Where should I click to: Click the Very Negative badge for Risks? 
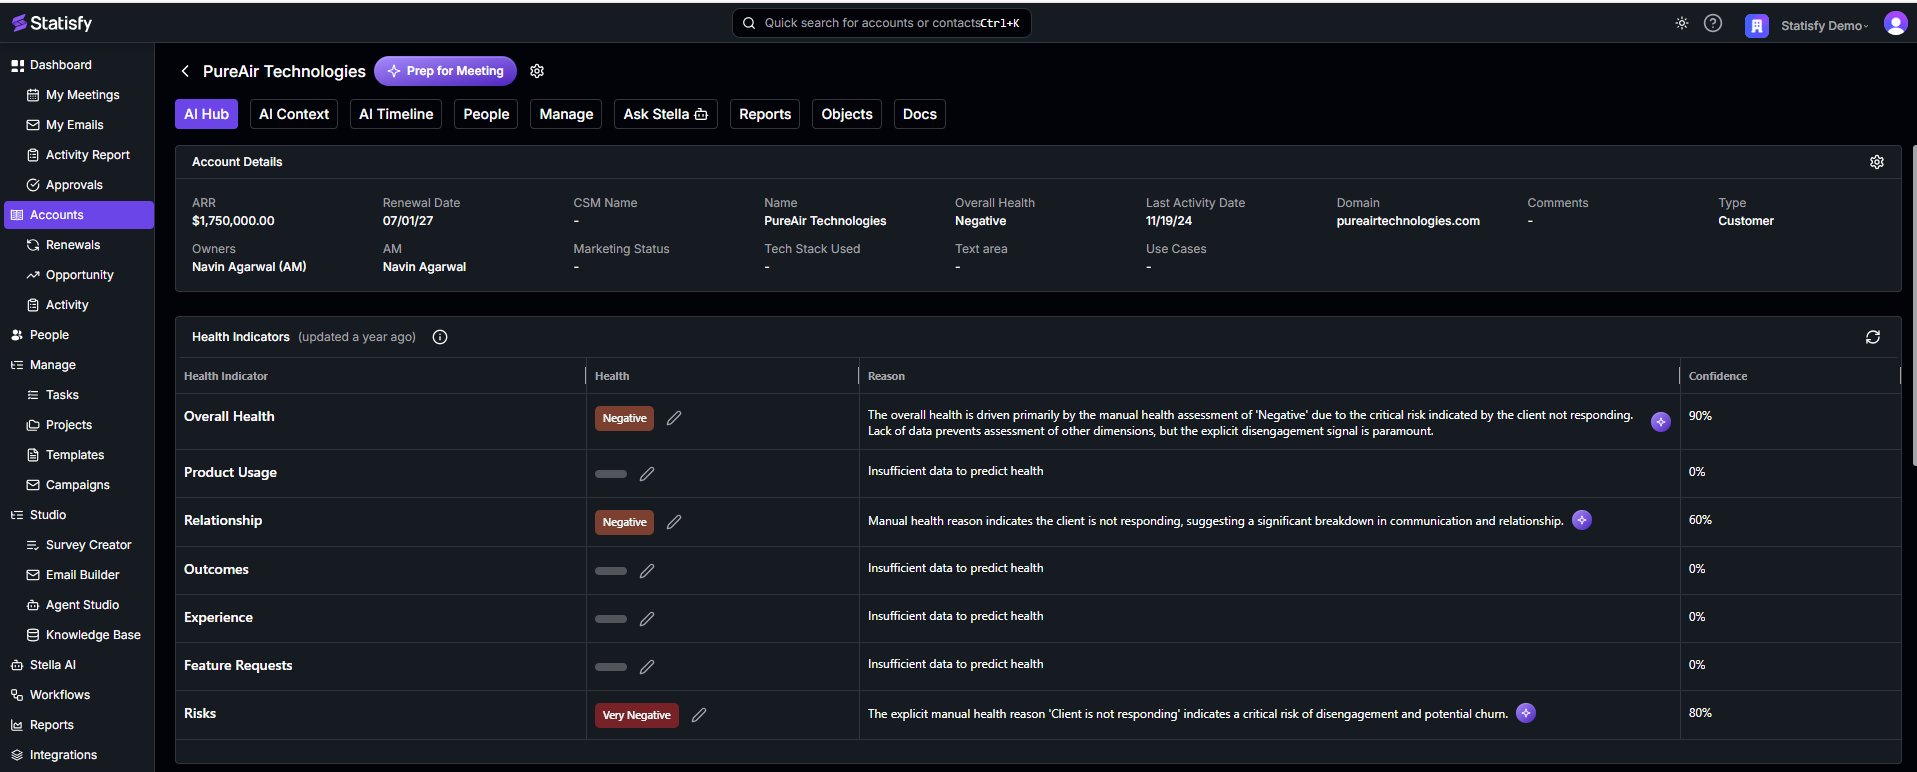636,715
